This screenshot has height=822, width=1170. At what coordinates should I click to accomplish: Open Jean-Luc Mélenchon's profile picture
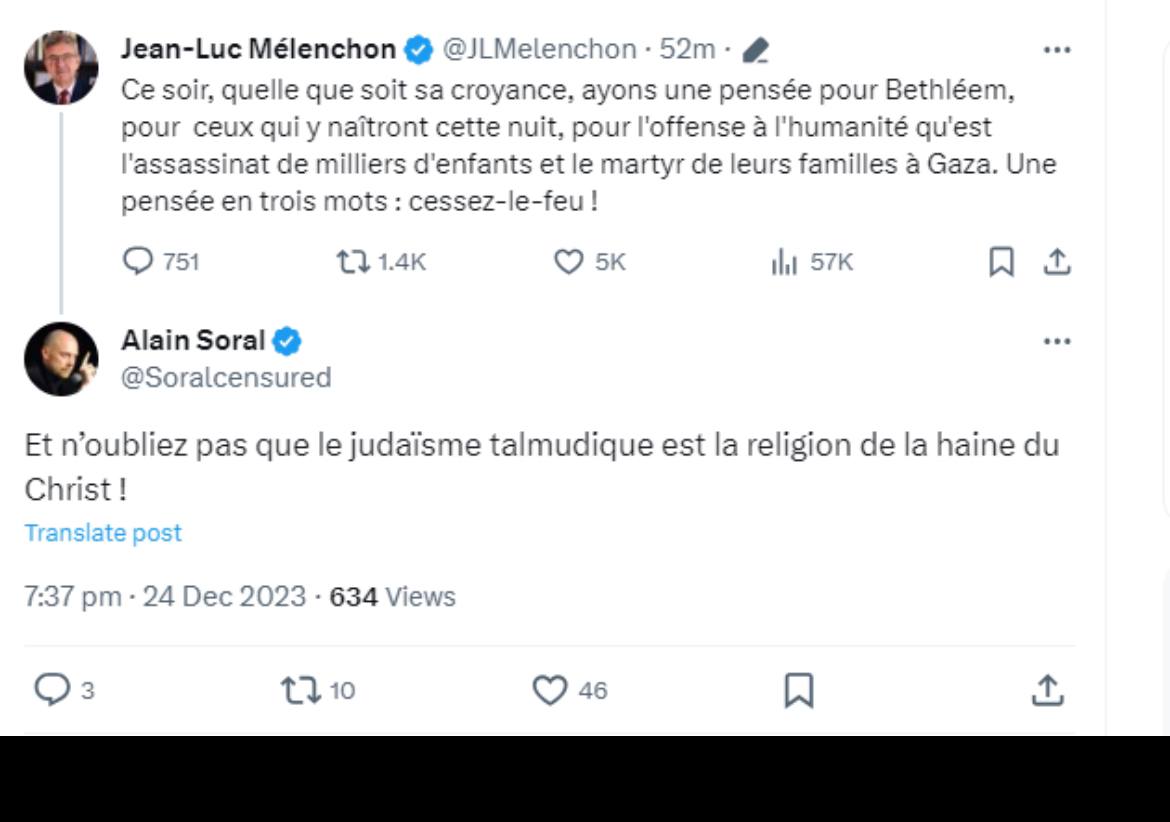coord(61,68)
